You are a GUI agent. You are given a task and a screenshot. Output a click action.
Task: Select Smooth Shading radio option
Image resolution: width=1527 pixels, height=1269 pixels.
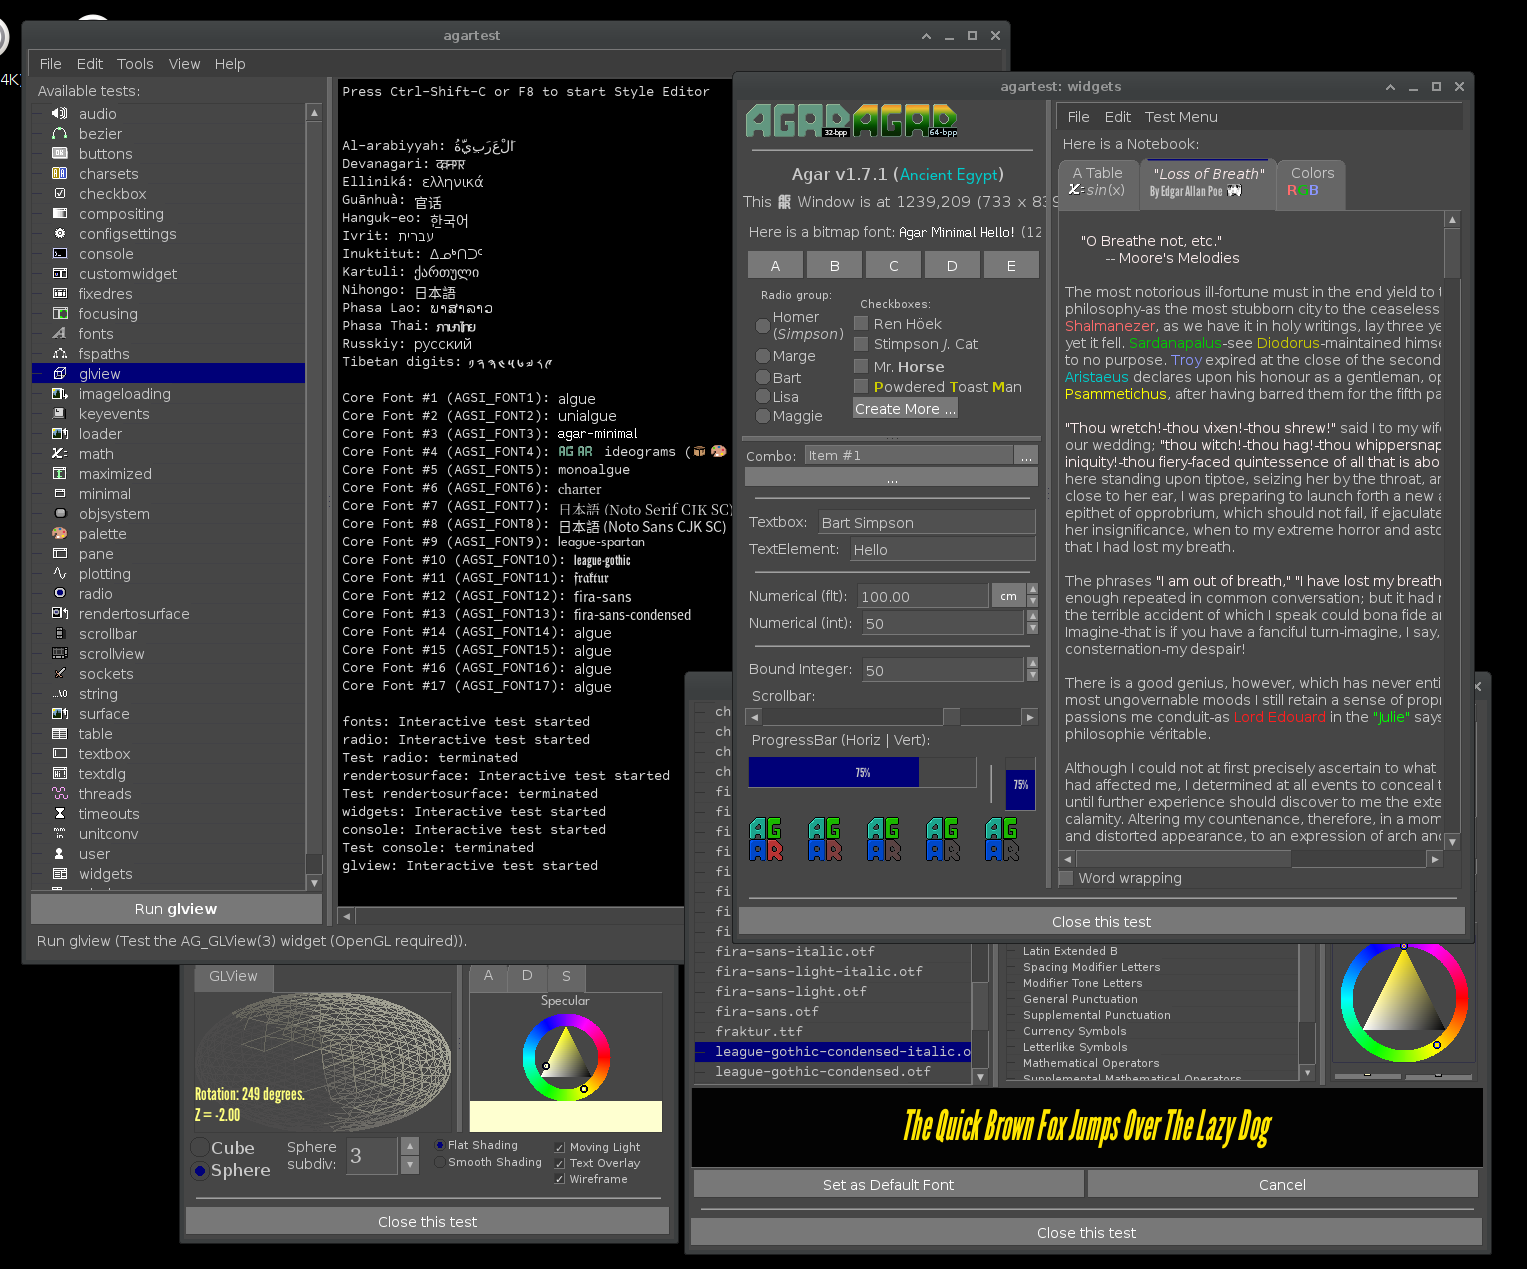pyautogui.click(x=440, y=1162)
